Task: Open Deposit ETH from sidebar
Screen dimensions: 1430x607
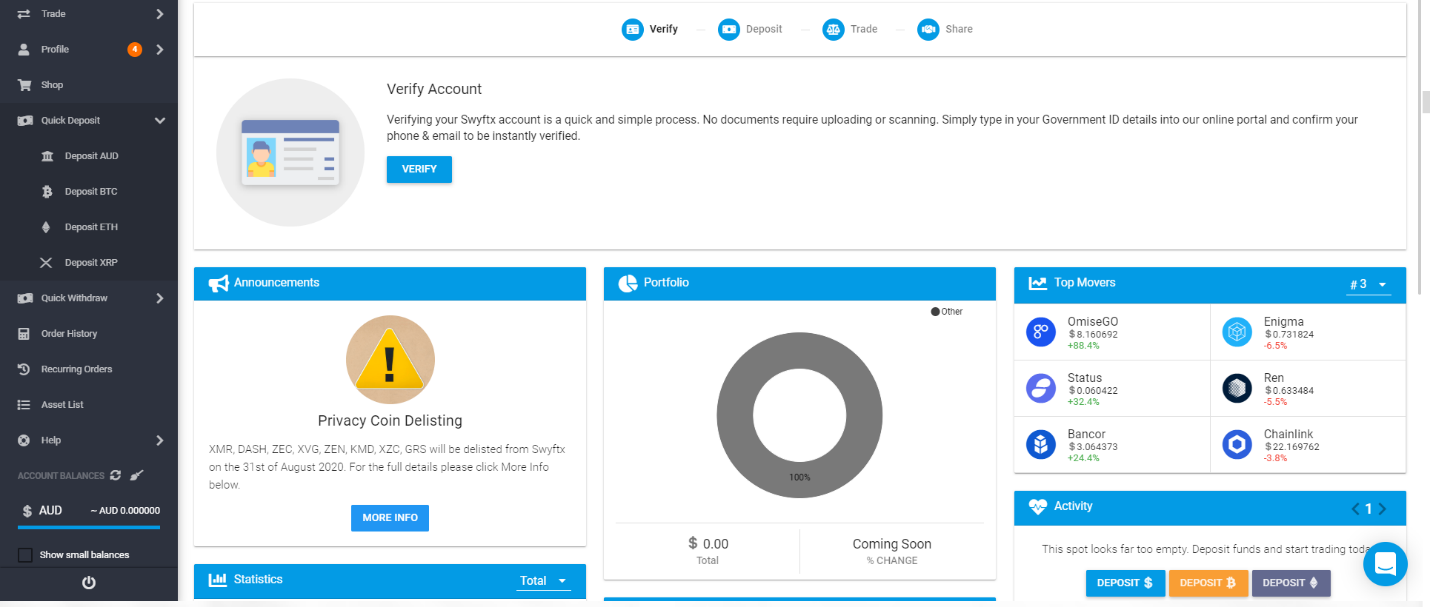Action: click(91, 227)
